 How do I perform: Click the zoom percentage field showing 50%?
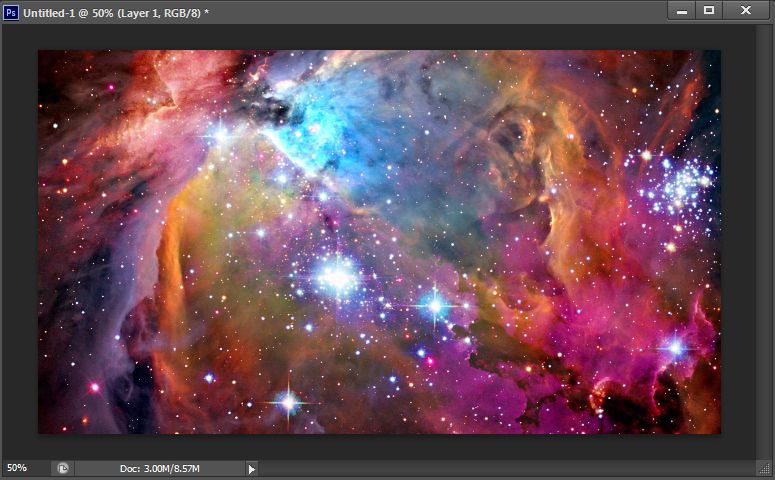point(26,468)
